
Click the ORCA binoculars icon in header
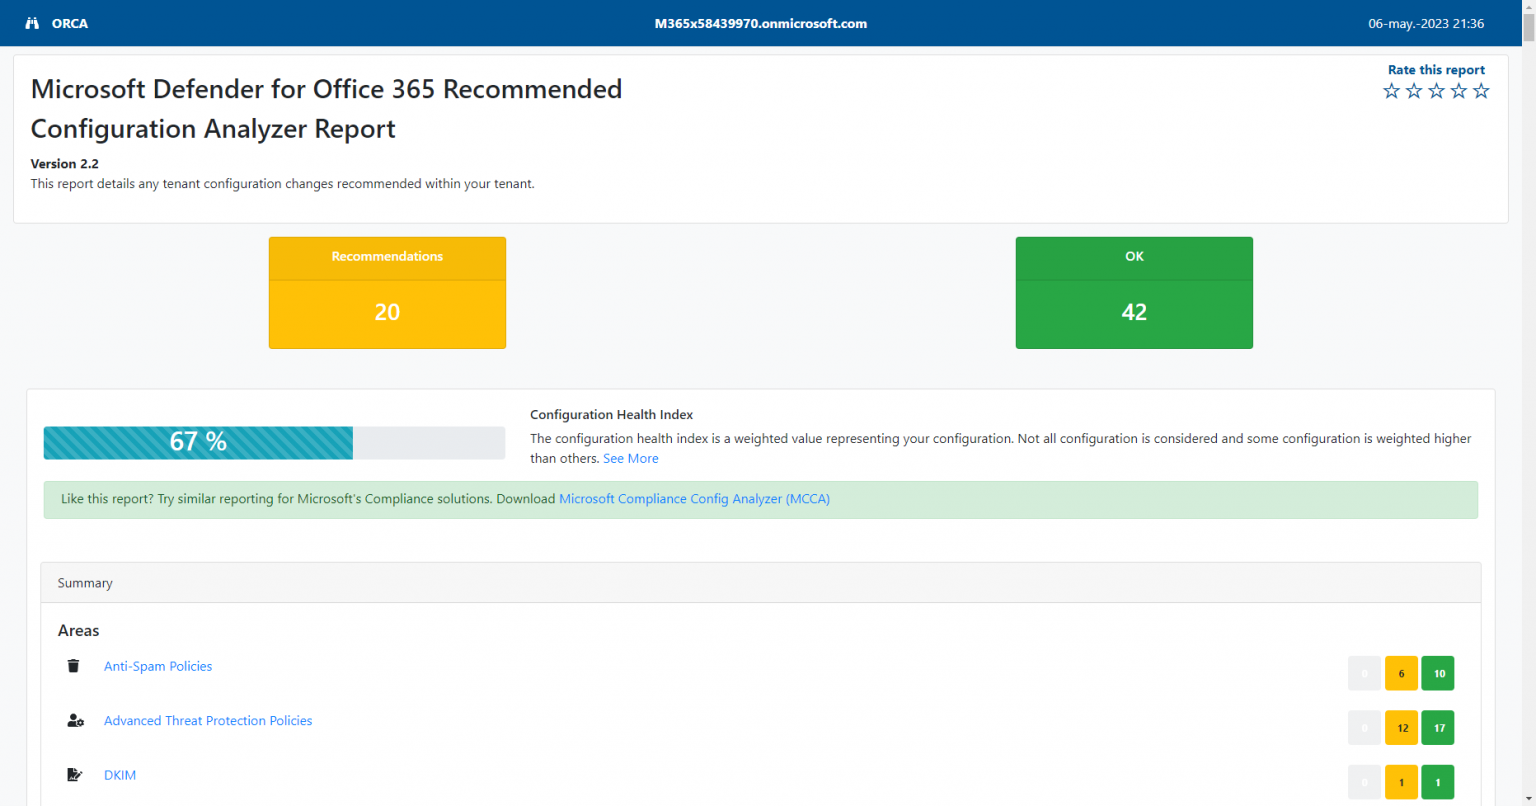[x=32, y=23]
